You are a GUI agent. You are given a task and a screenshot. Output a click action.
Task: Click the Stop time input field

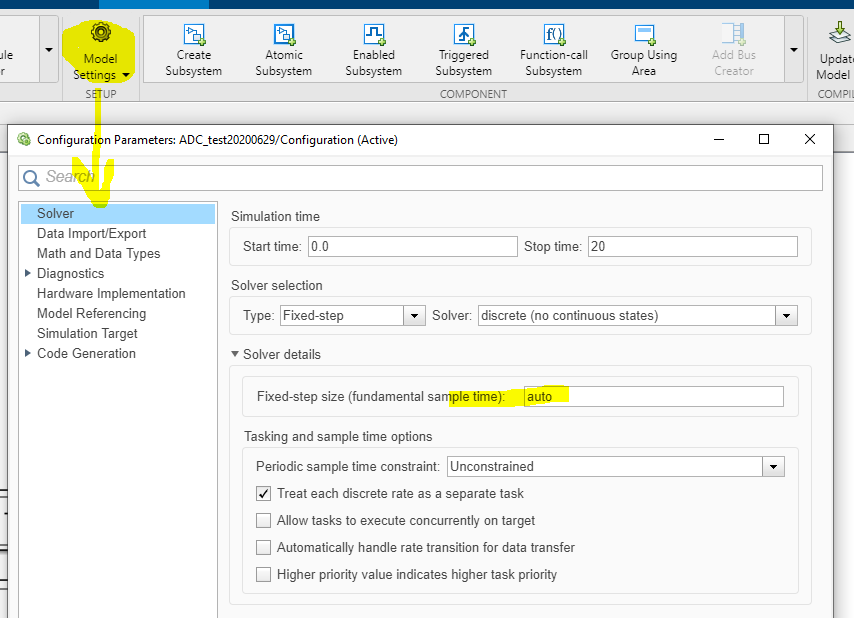tap(693, 247)
